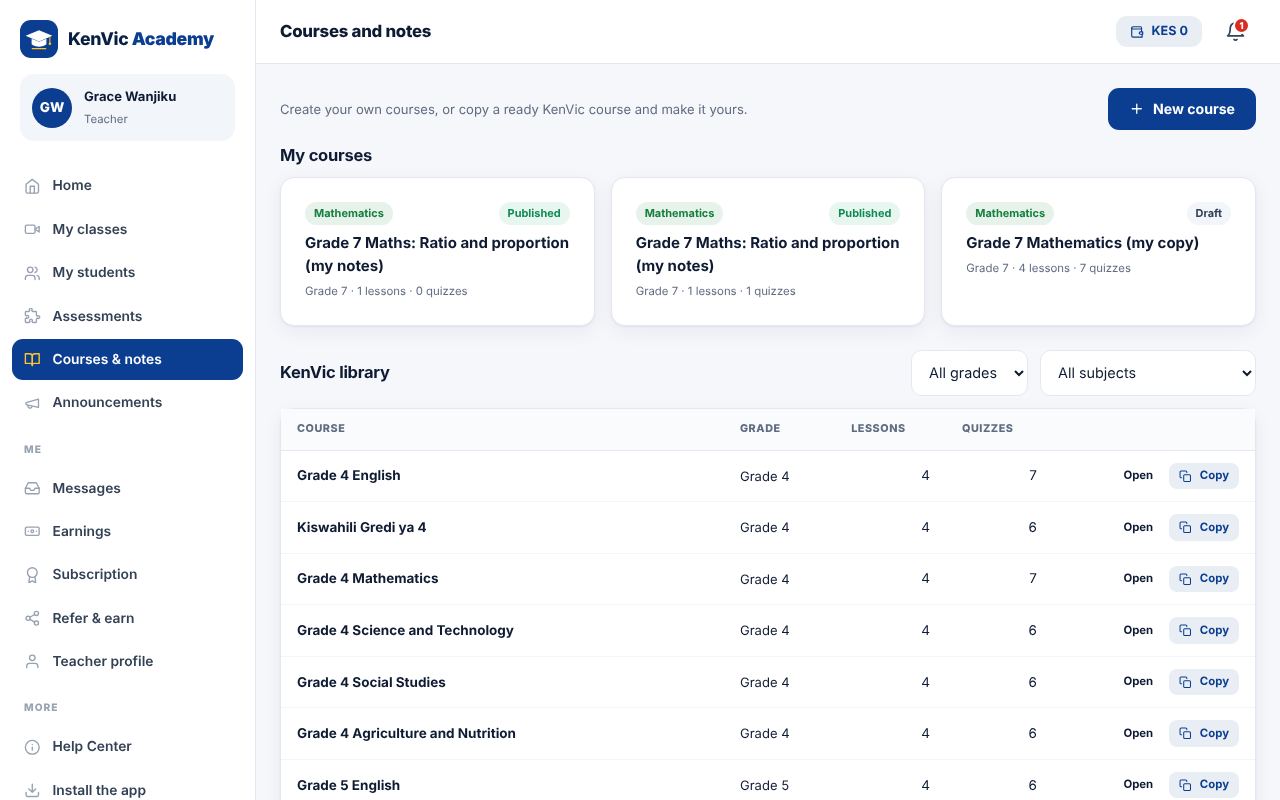This screenshot has height=800, width=1280.
Task: Click the Earnings banknote icon
Action: 32,532
